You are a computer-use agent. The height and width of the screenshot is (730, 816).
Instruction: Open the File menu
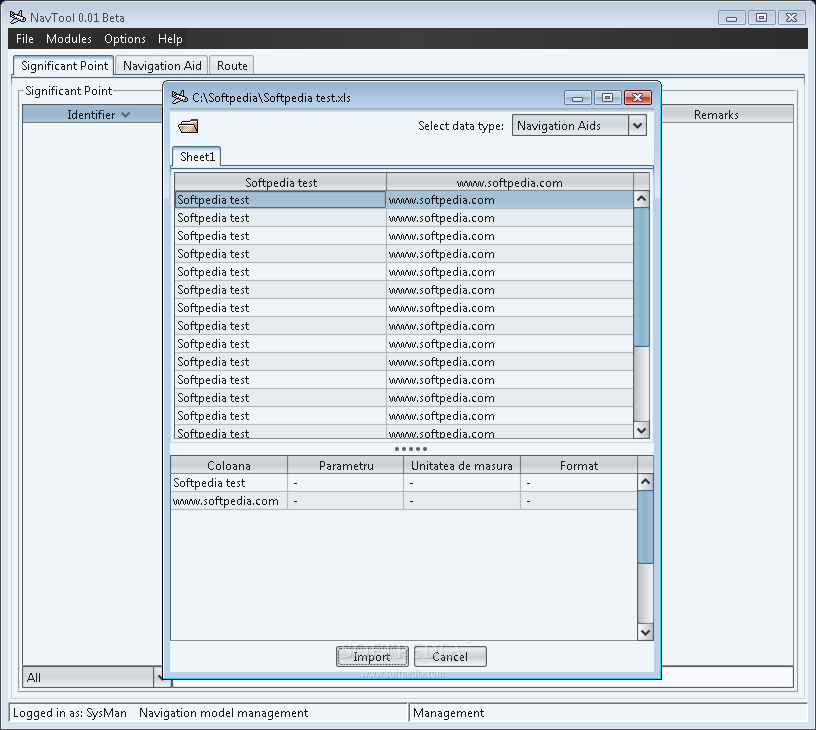coord(24,39)
